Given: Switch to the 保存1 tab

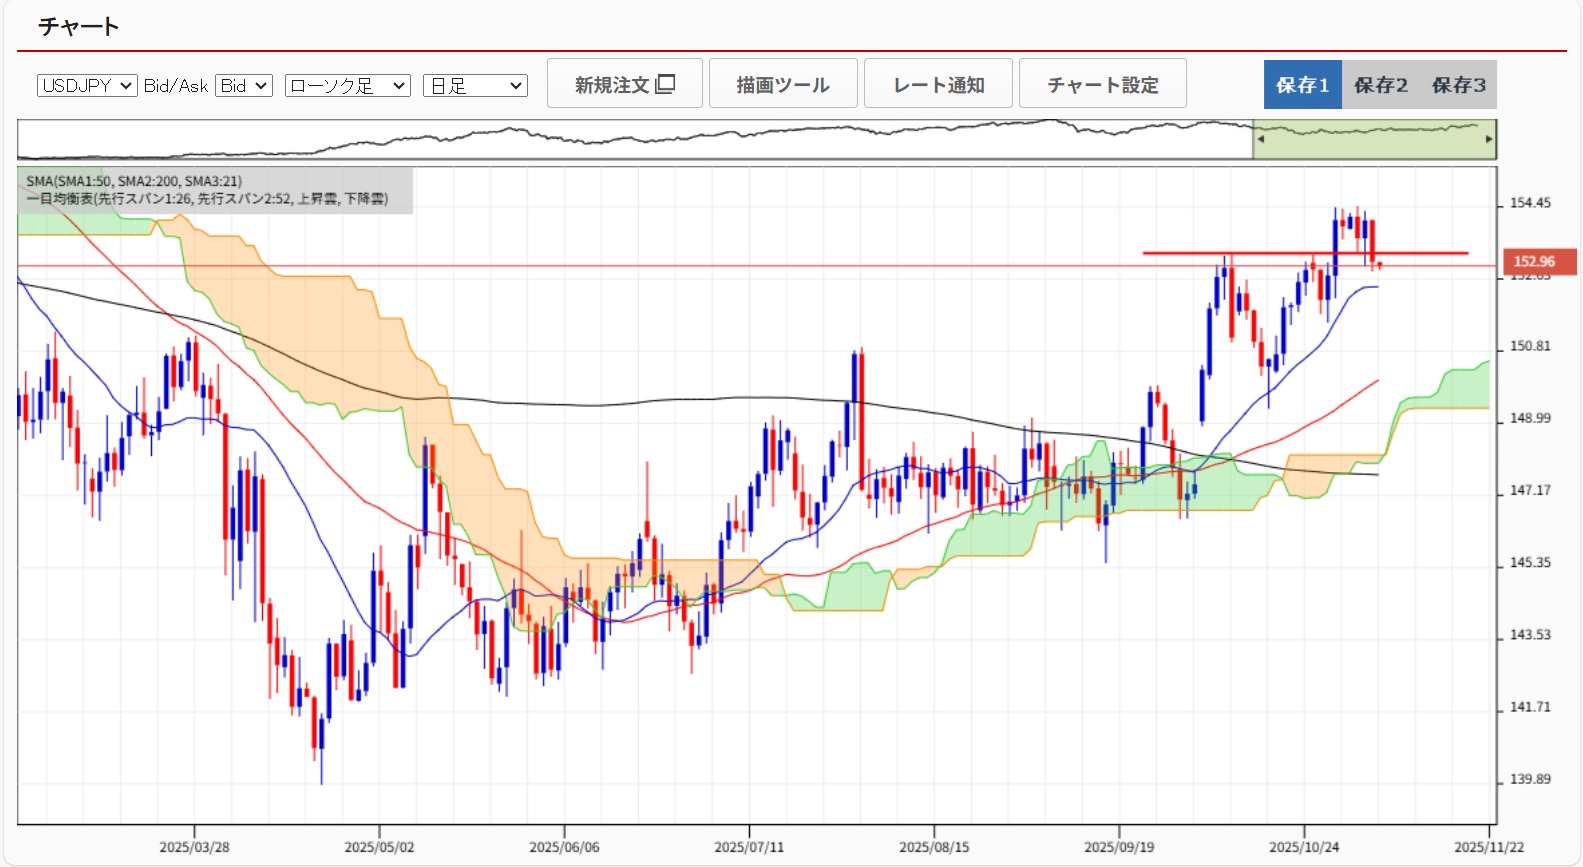Looking at the screenshot, I should [1302, 85].
